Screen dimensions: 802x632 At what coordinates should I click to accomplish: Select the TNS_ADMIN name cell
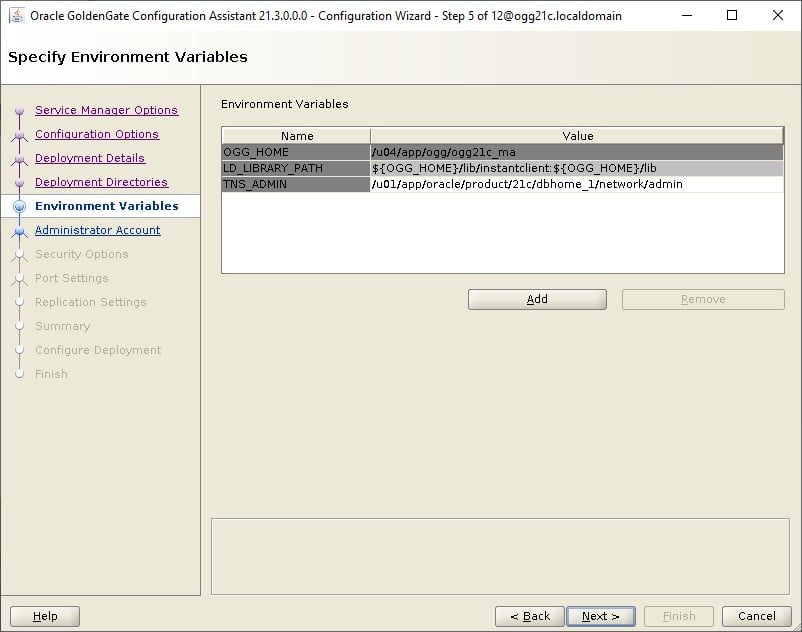(296, 184)
